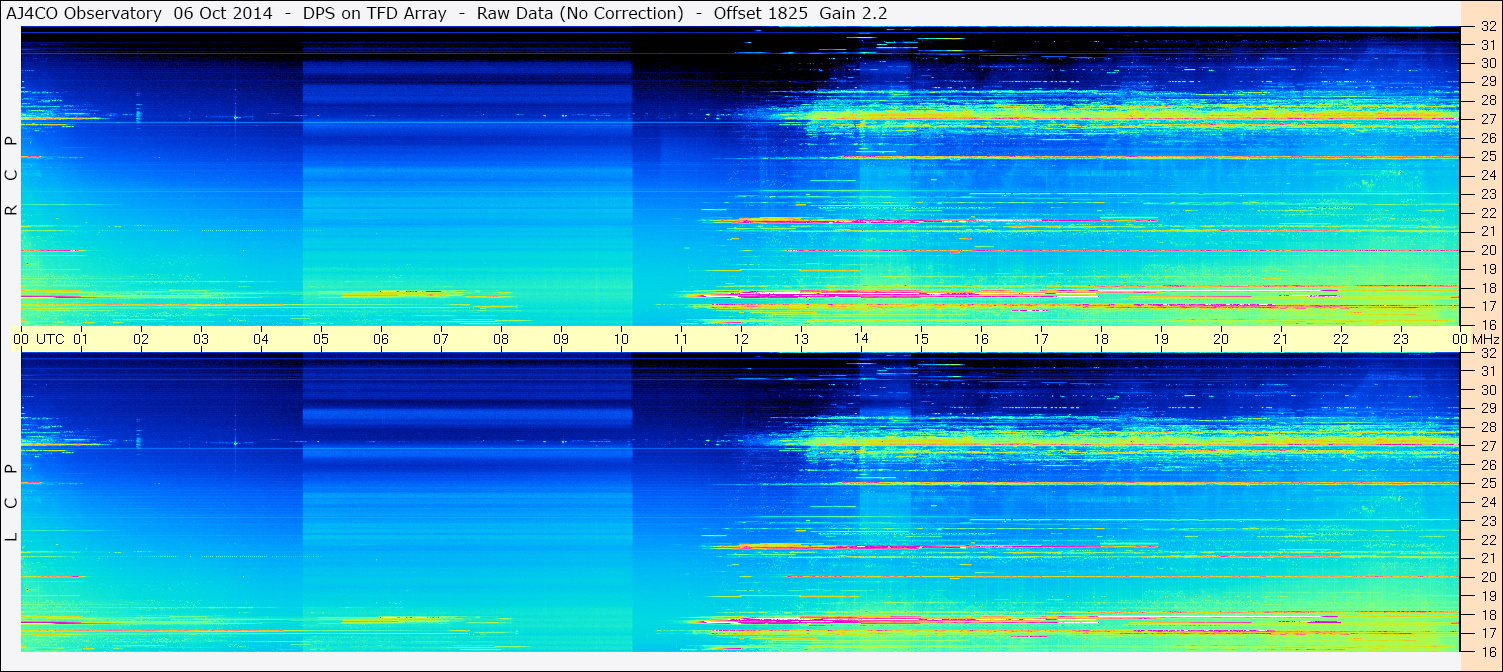The width and height of the screenshot is (1503, 672).
Task: Click the 12 hour marker on UTC axis
Action: tap(741, 339)
